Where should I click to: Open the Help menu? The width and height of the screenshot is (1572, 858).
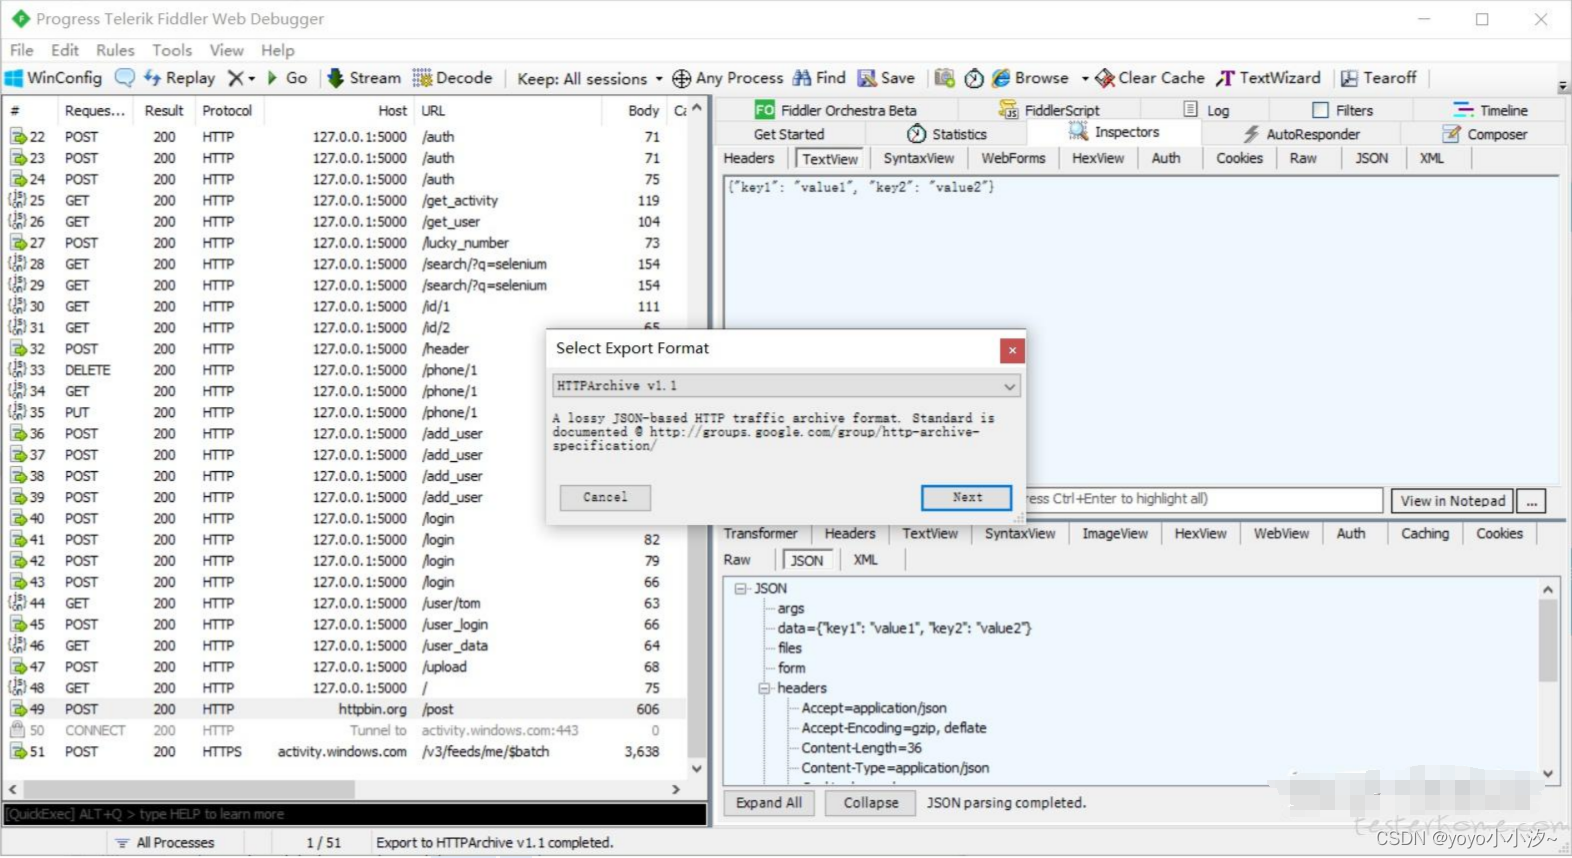(x=278, y=50)
